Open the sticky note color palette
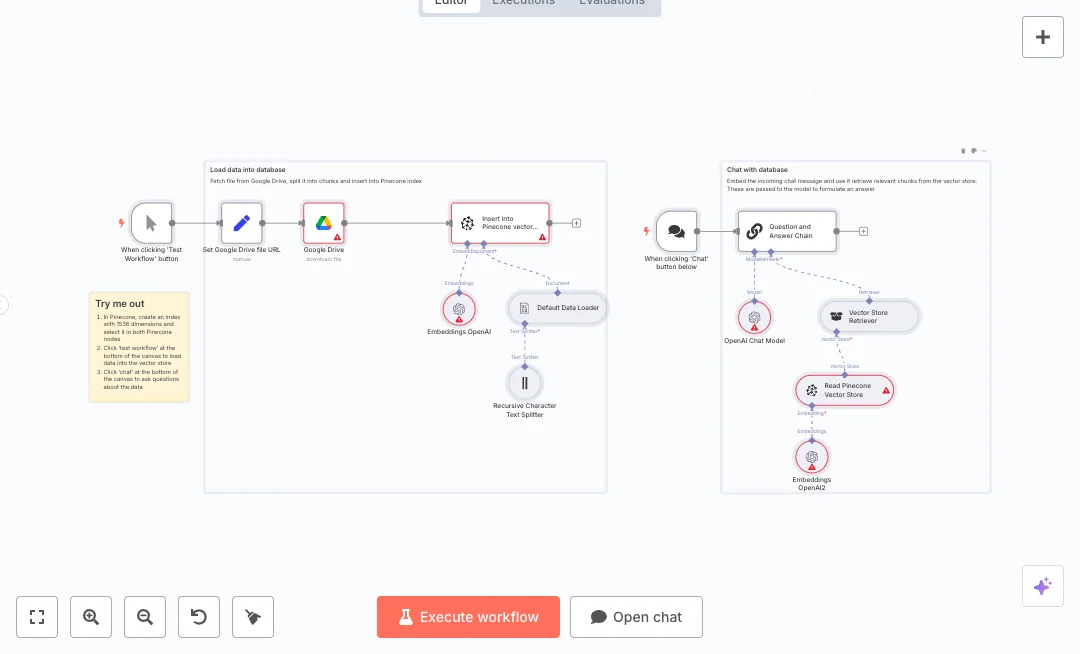 (974, 151)
